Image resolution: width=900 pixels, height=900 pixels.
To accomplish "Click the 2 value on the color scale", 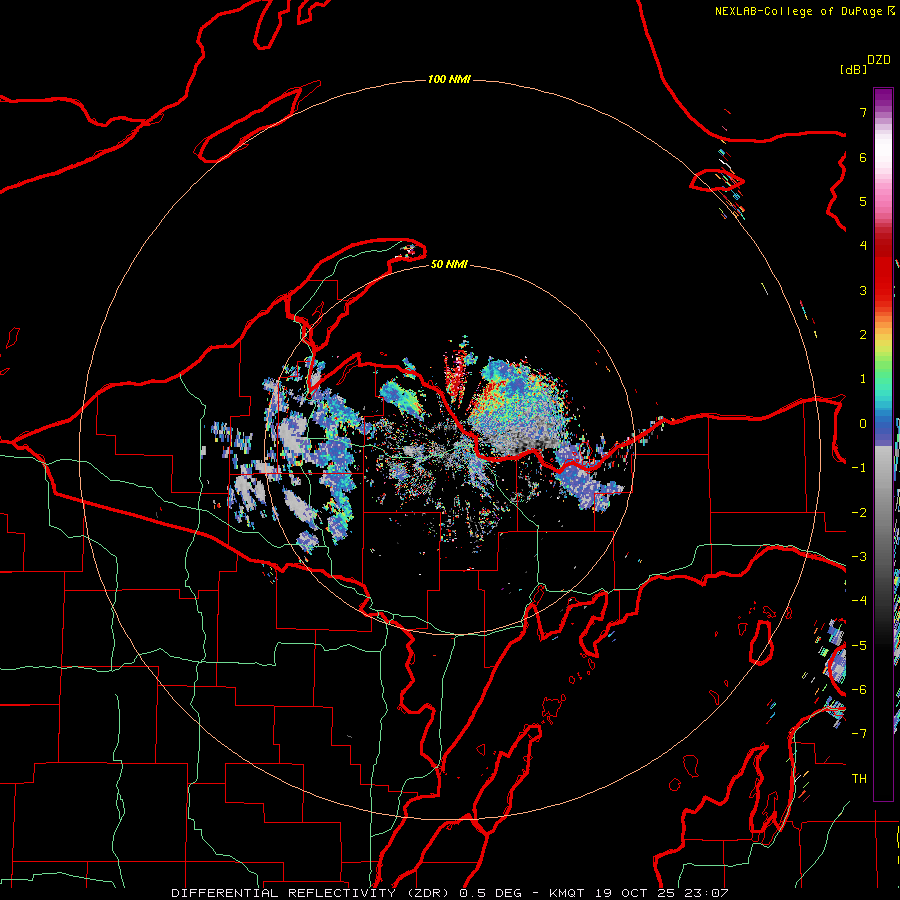I will (x=863, y=335).
